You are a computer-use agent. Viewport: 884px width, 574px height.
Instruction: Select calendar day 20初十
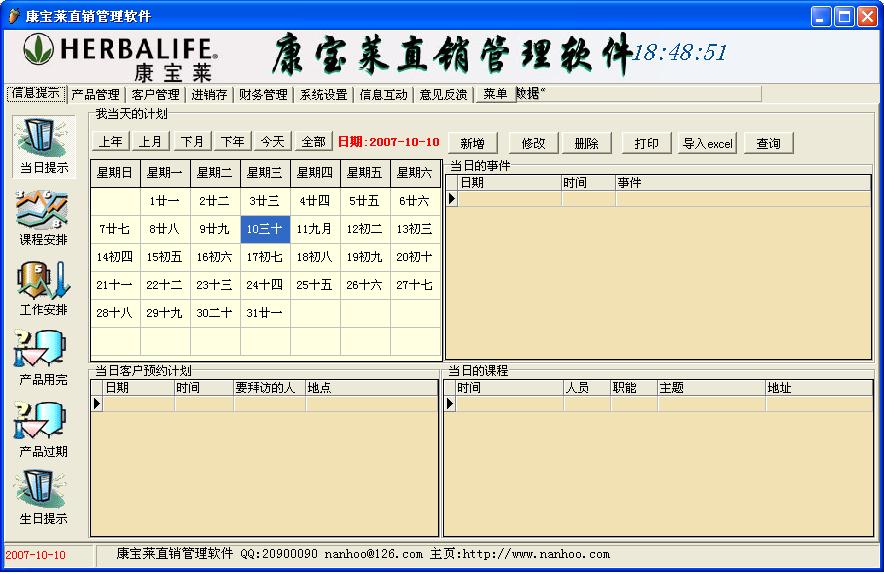tap(415, 257)
